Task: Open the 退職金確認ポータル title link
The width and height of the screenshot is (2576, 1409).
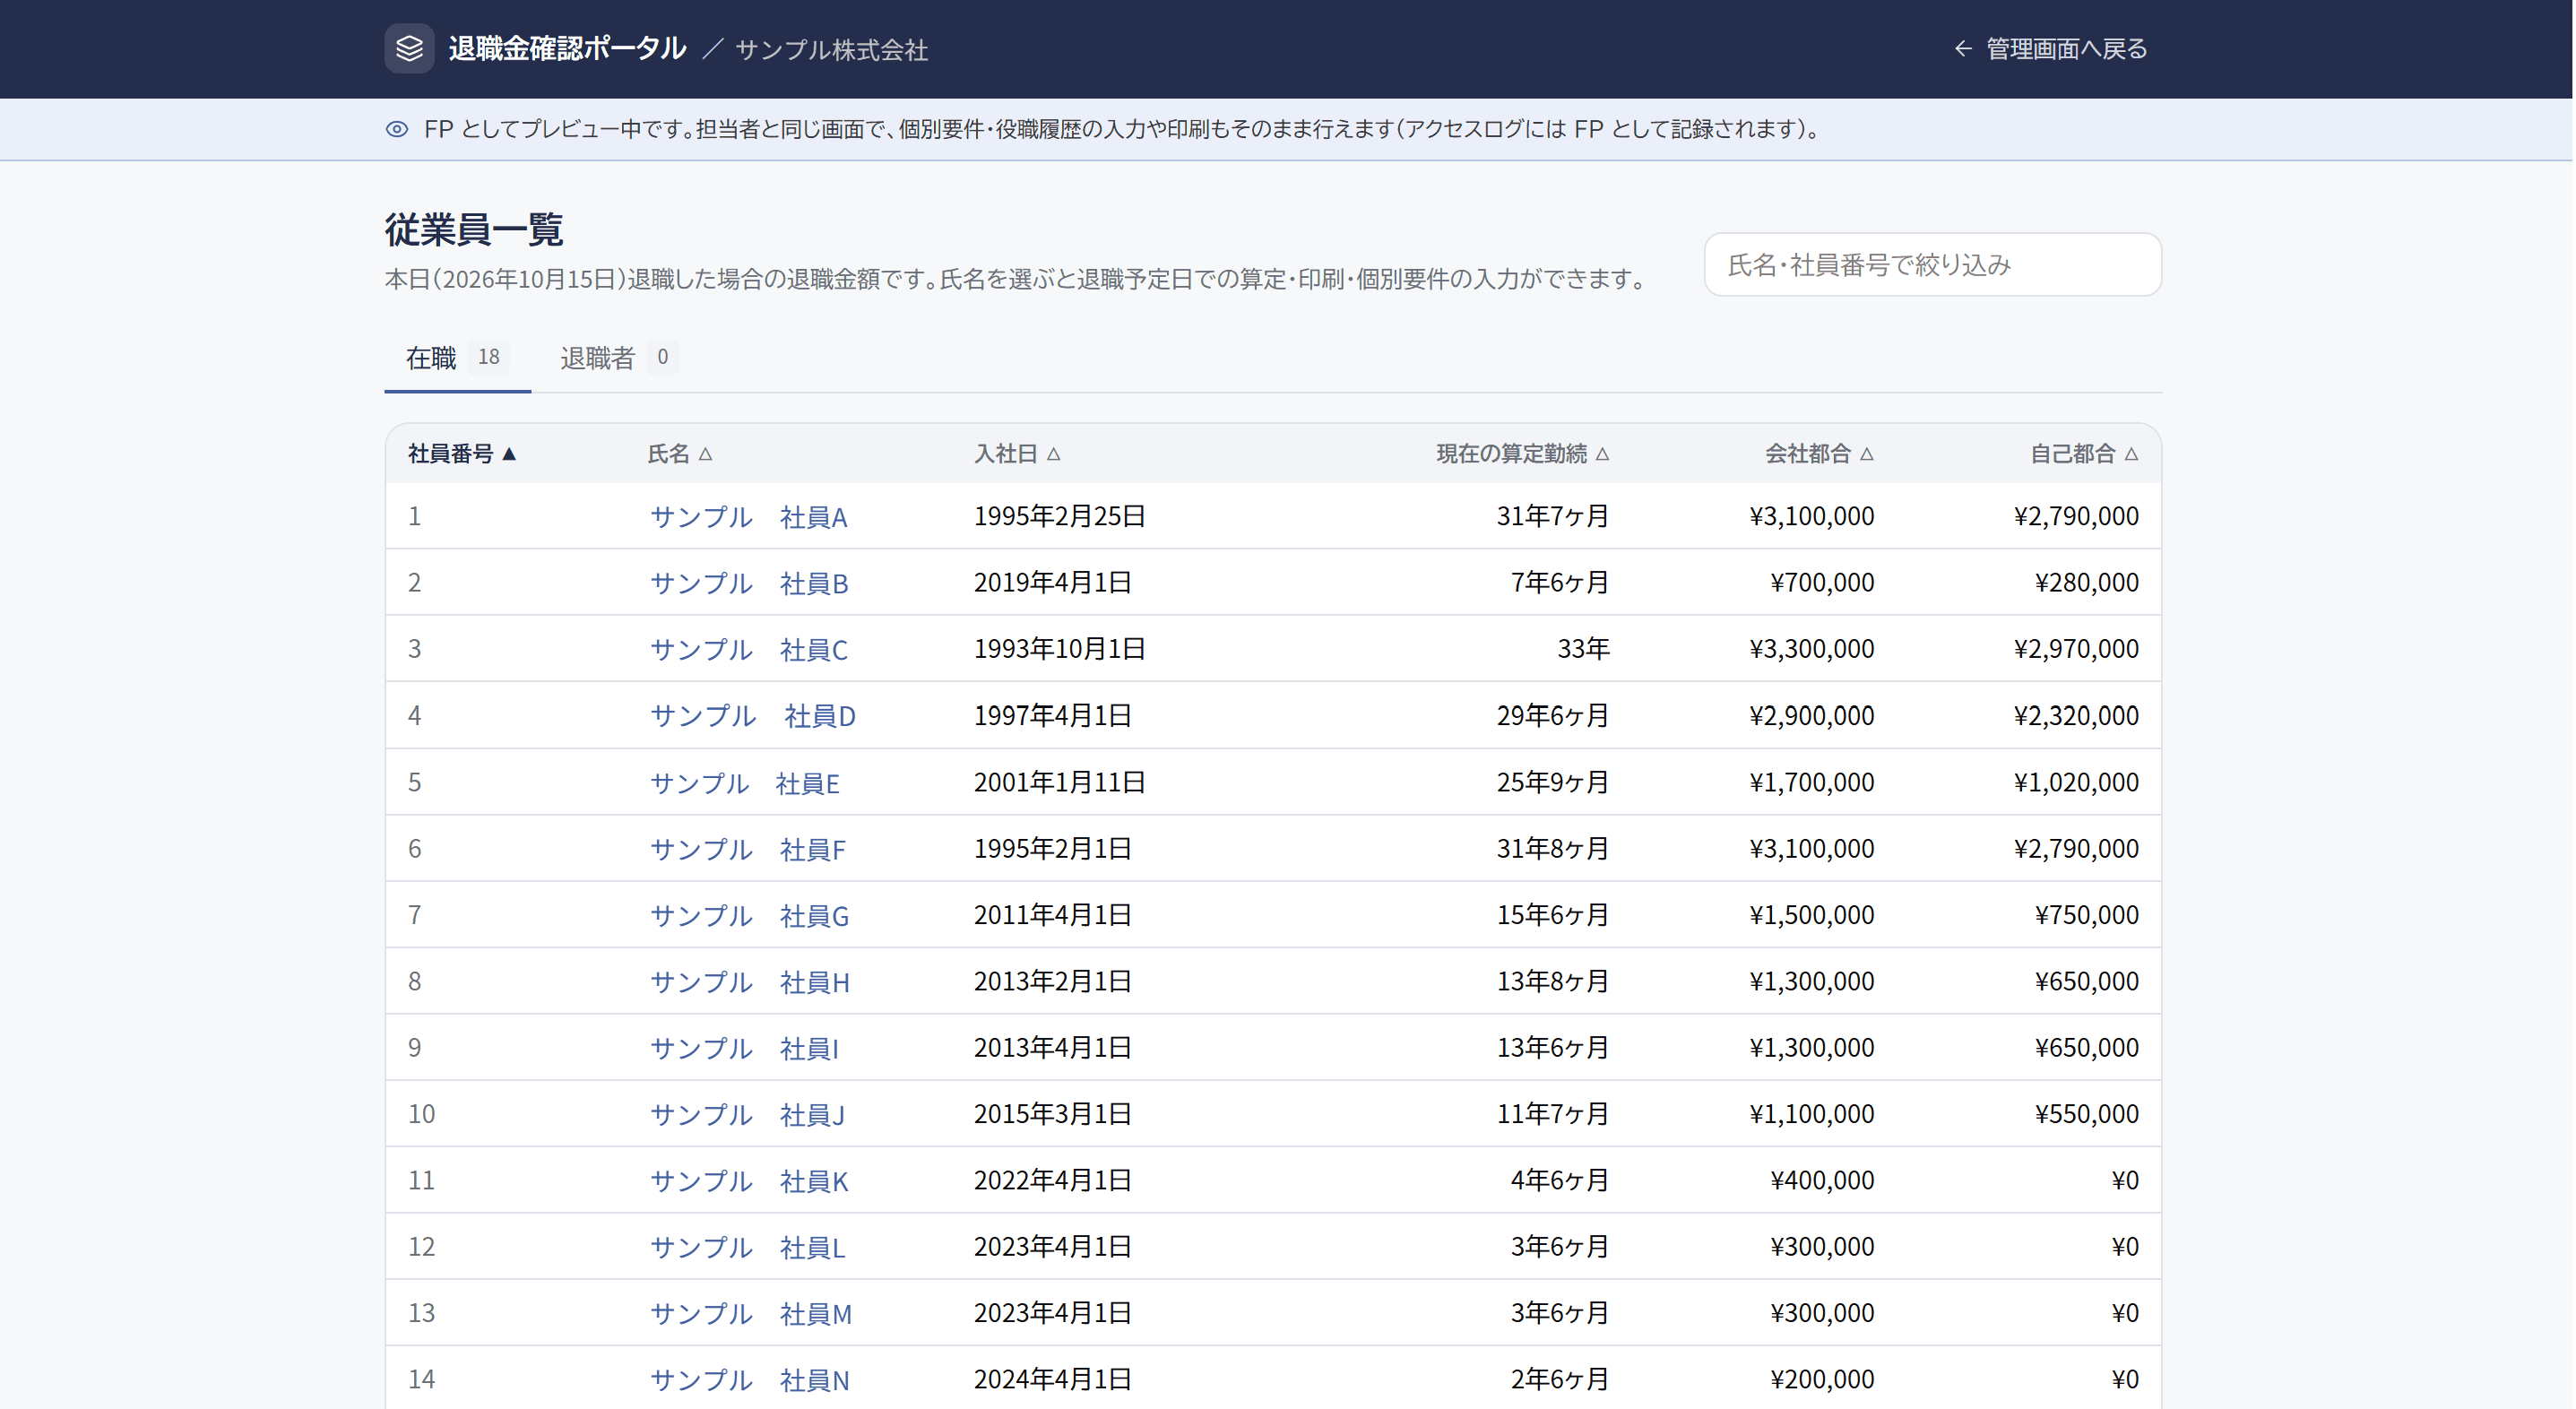Action: [x=567, y=48]
